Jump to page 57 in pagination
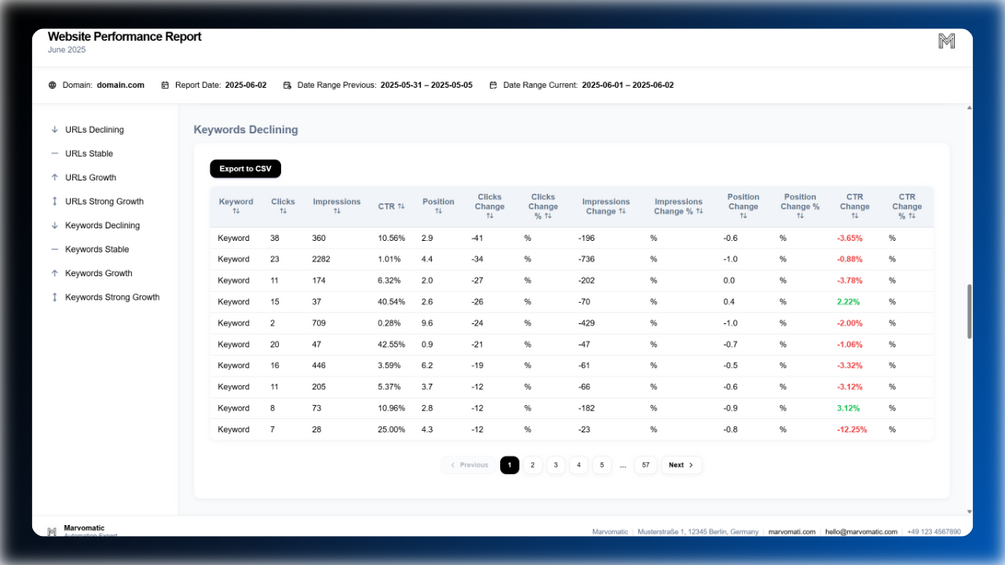Screen dimensions: 1005x565 tap(645, 465)
